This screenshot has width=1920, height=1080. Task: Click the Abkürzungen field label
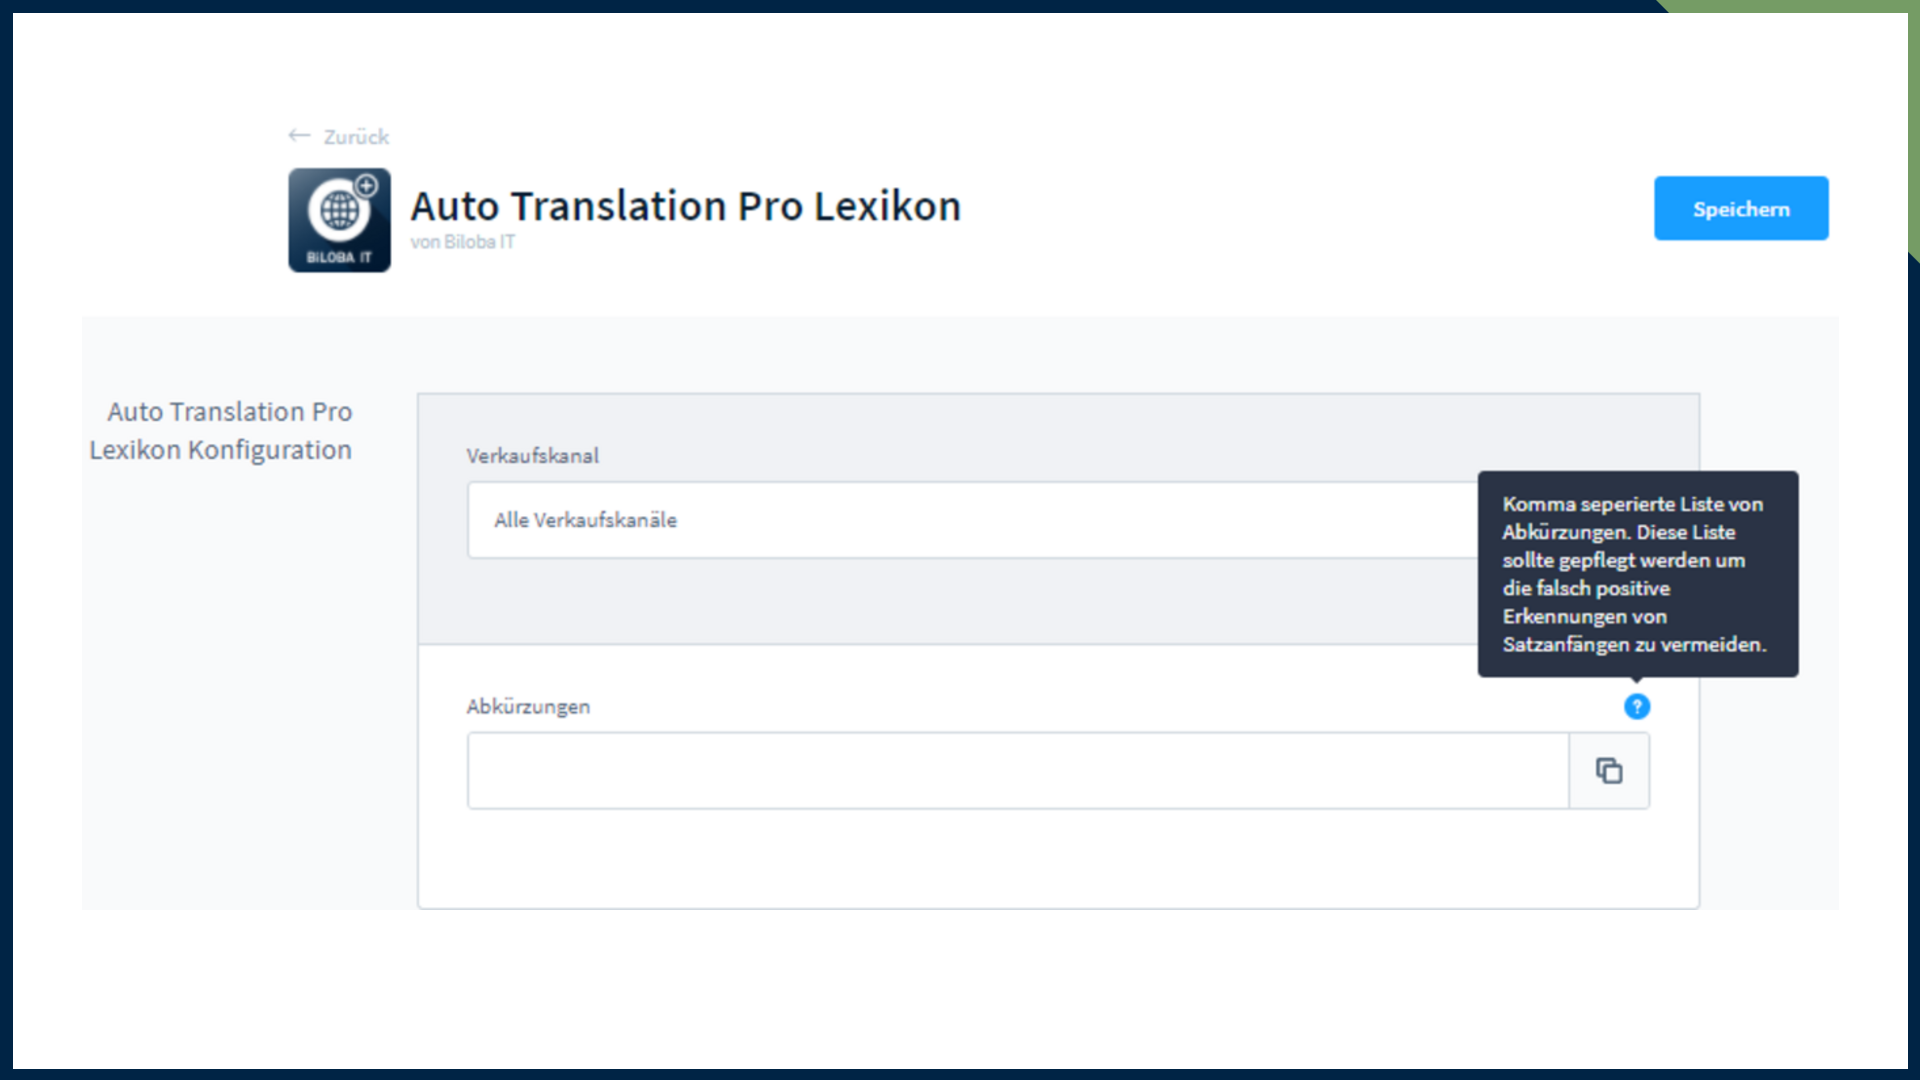tap(529, 707)
